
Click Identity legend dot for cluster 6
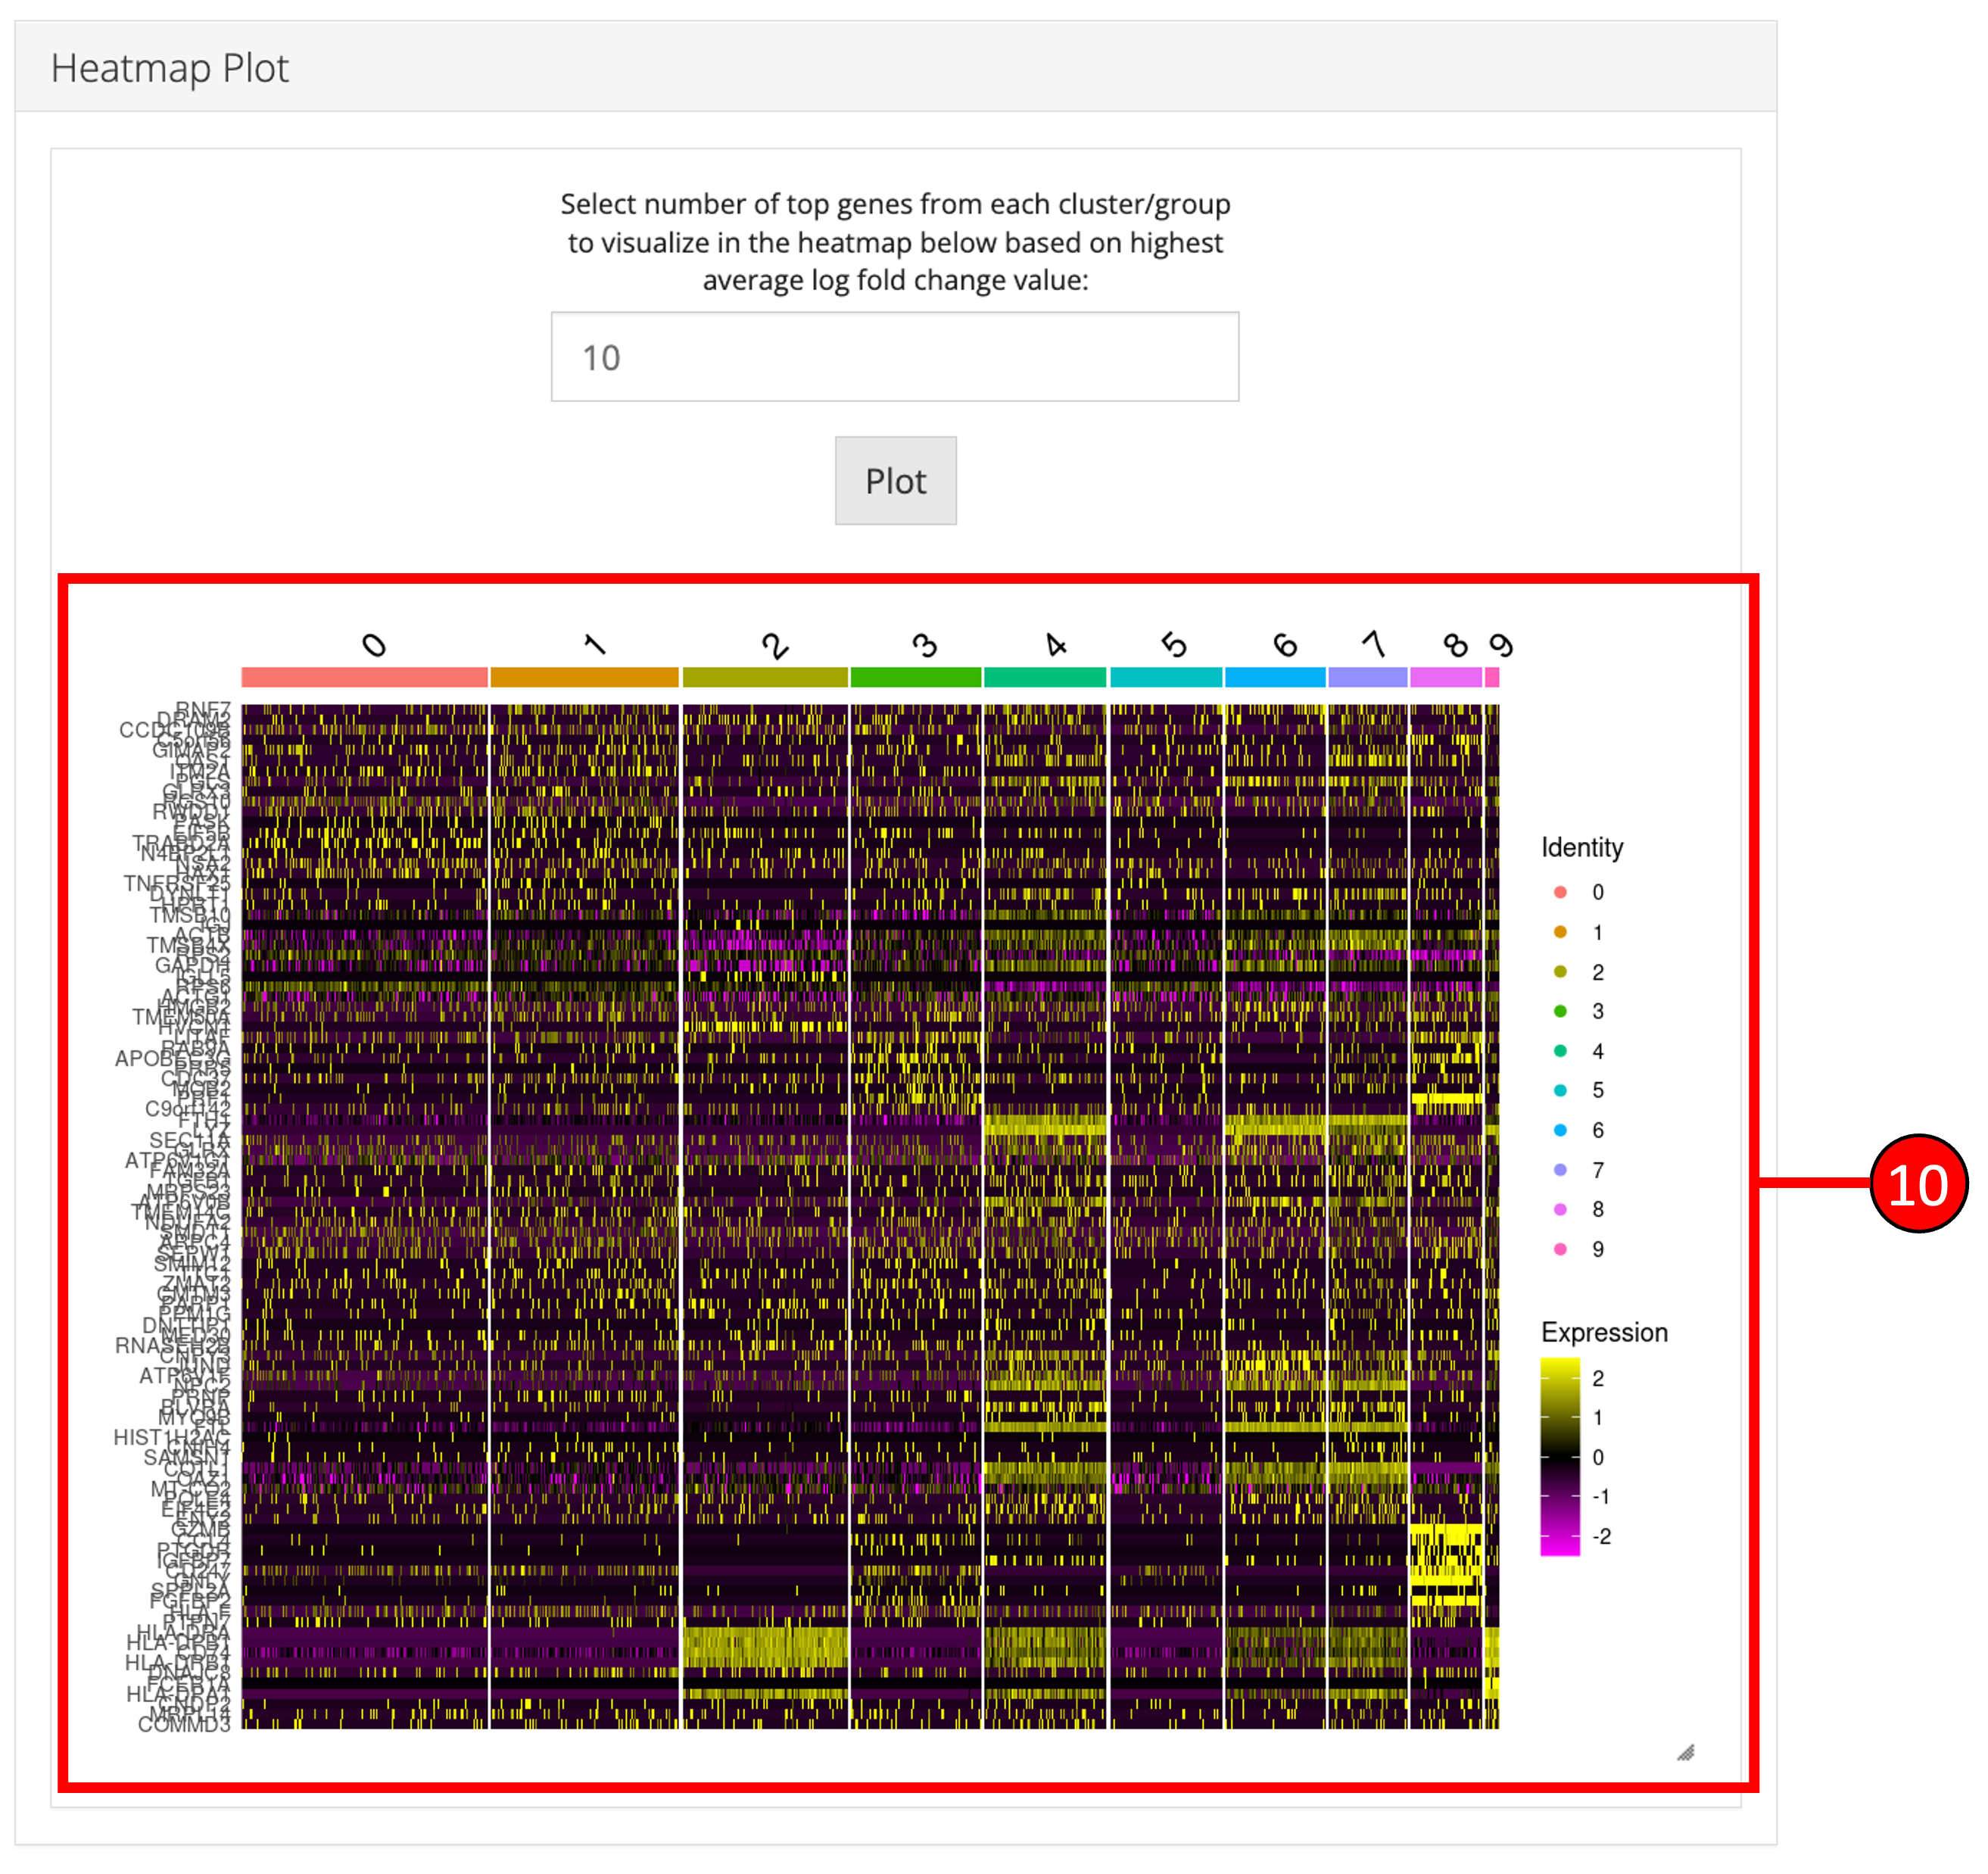coord(1560,1130)
